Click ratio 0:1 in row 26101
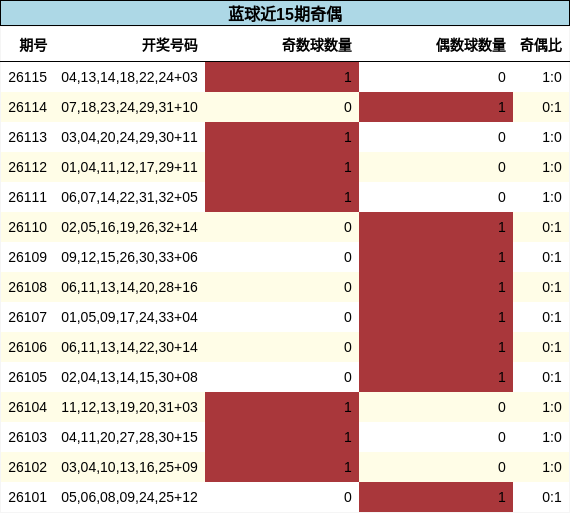Screen dimensions: 570x513 (552, 497)
